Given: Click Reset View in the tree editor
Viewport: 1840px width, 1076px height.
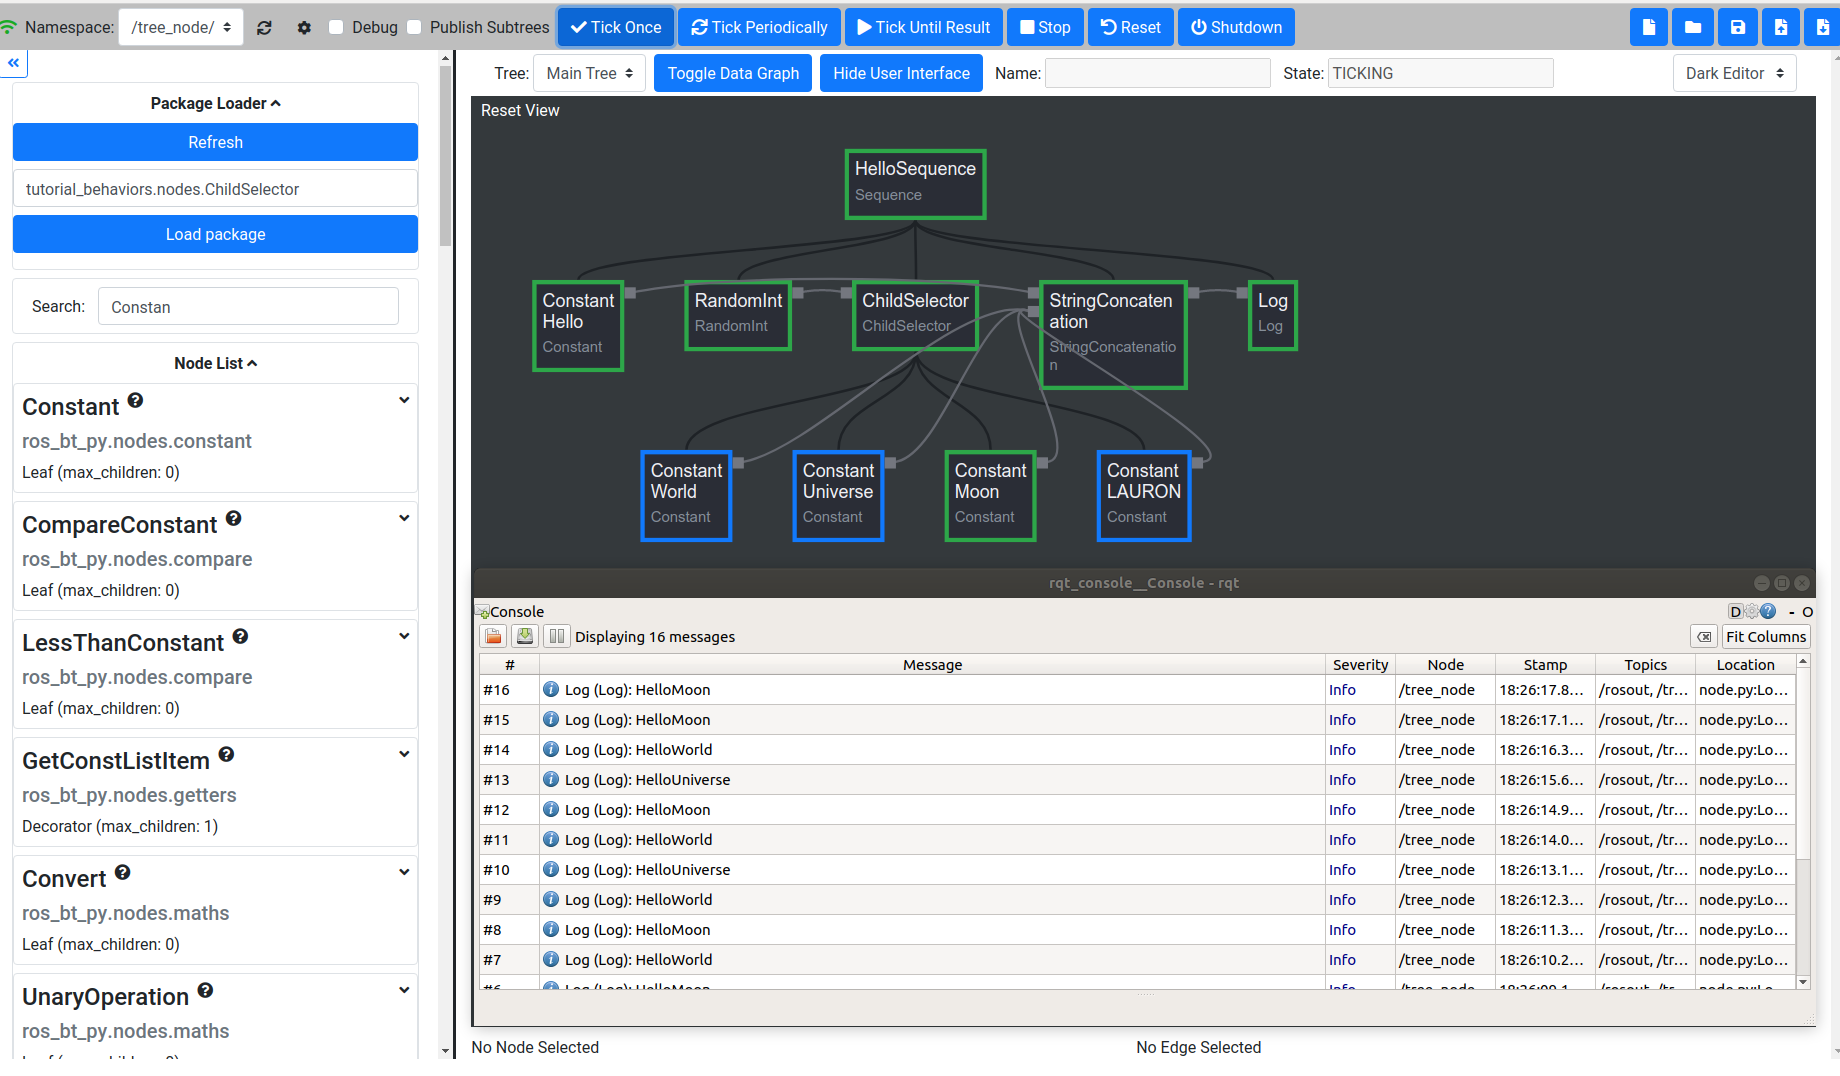Looking at the screenshot, I should [520, 110].
